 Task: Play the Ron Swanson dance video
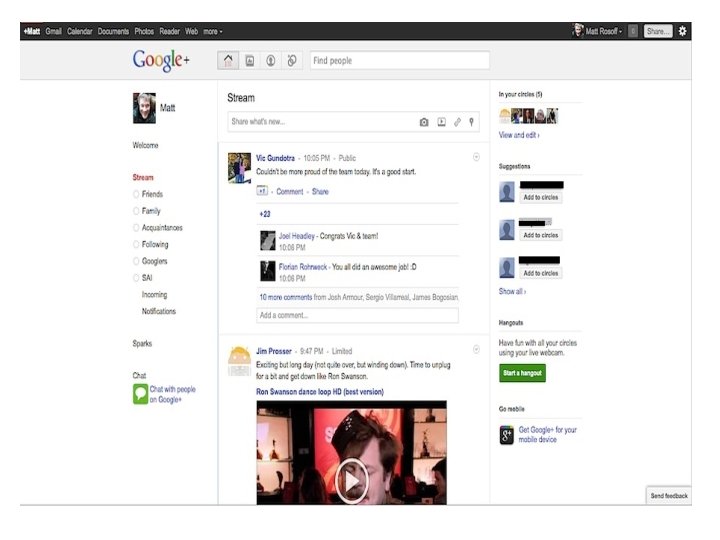[352, 480]
